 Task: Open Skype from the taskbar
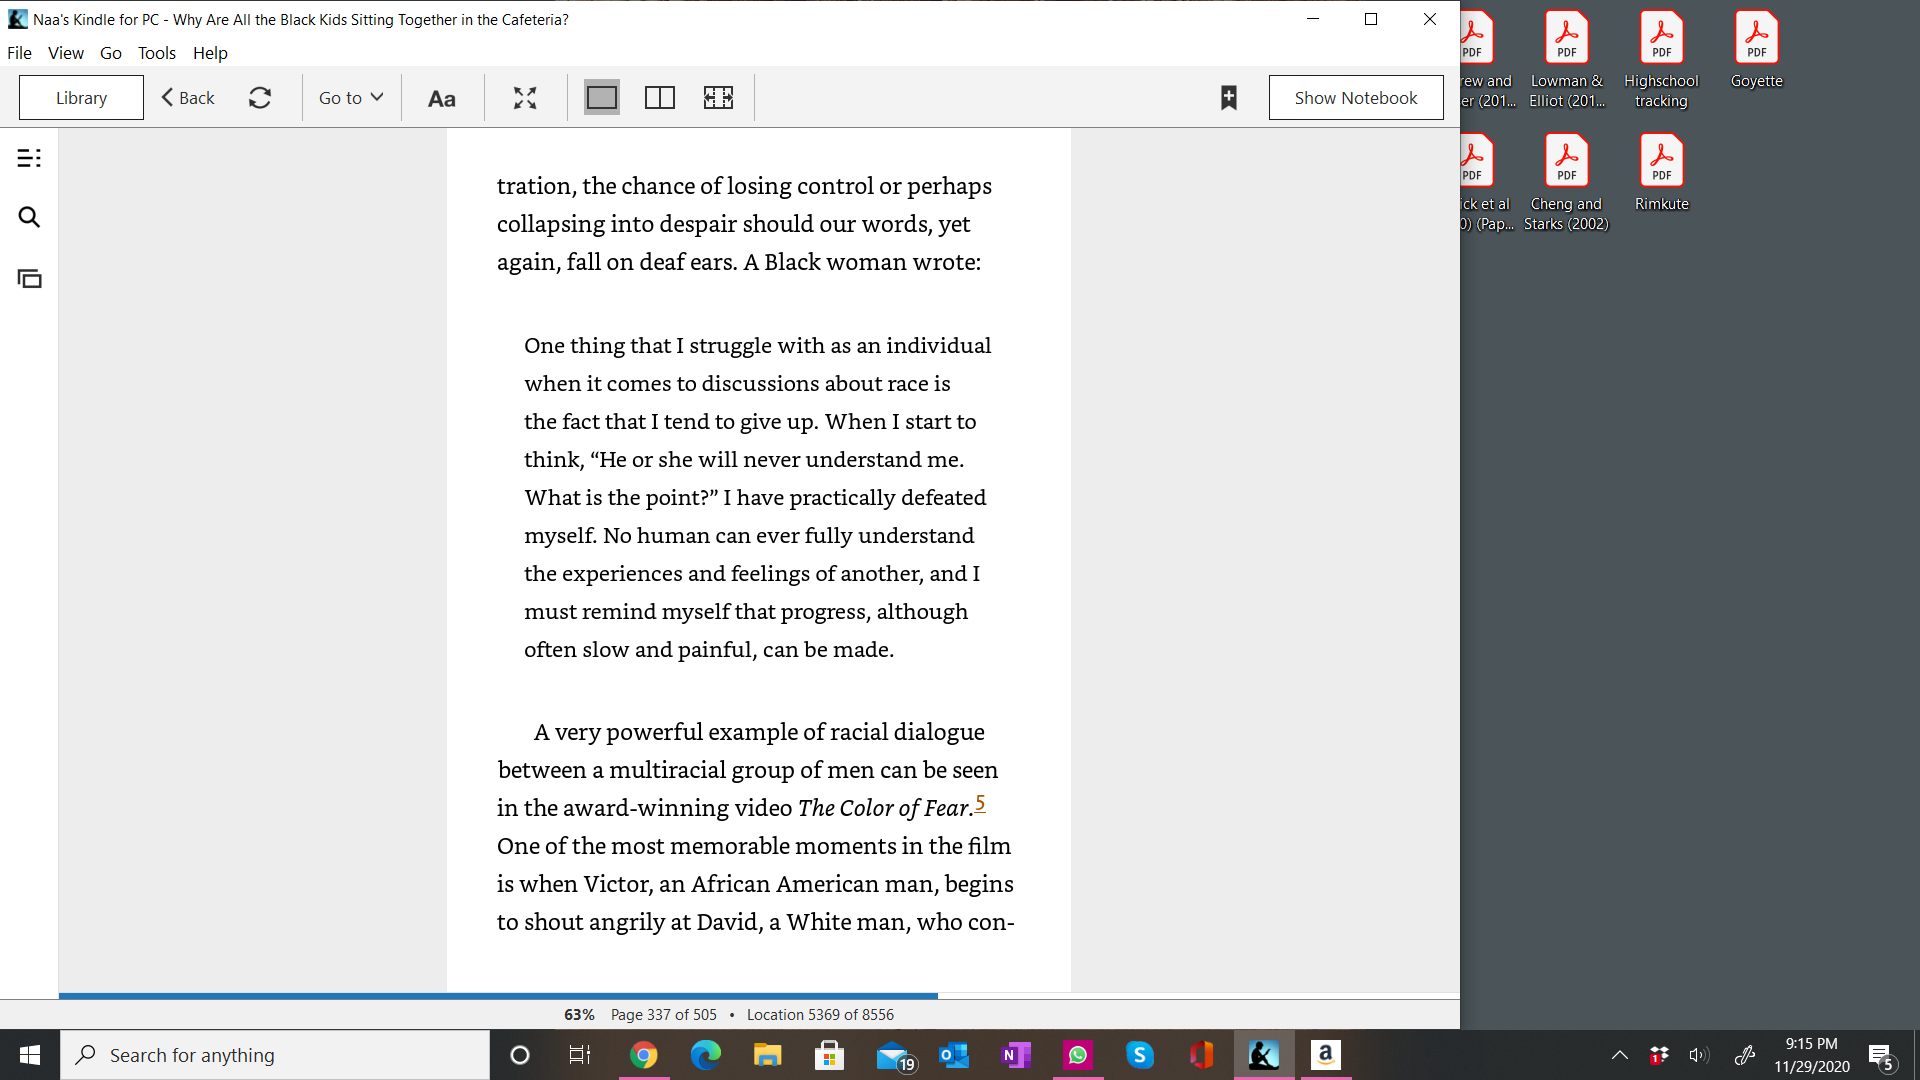click(x=1140, y=1055)
